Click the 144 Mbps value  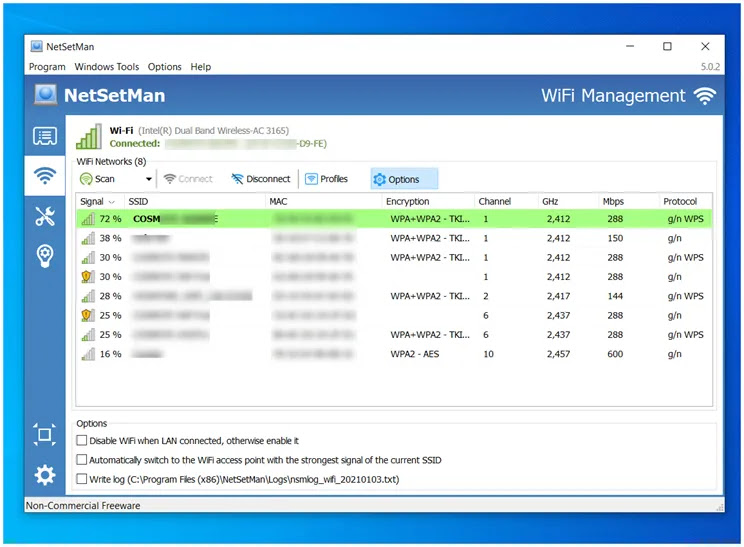(615, 296)
